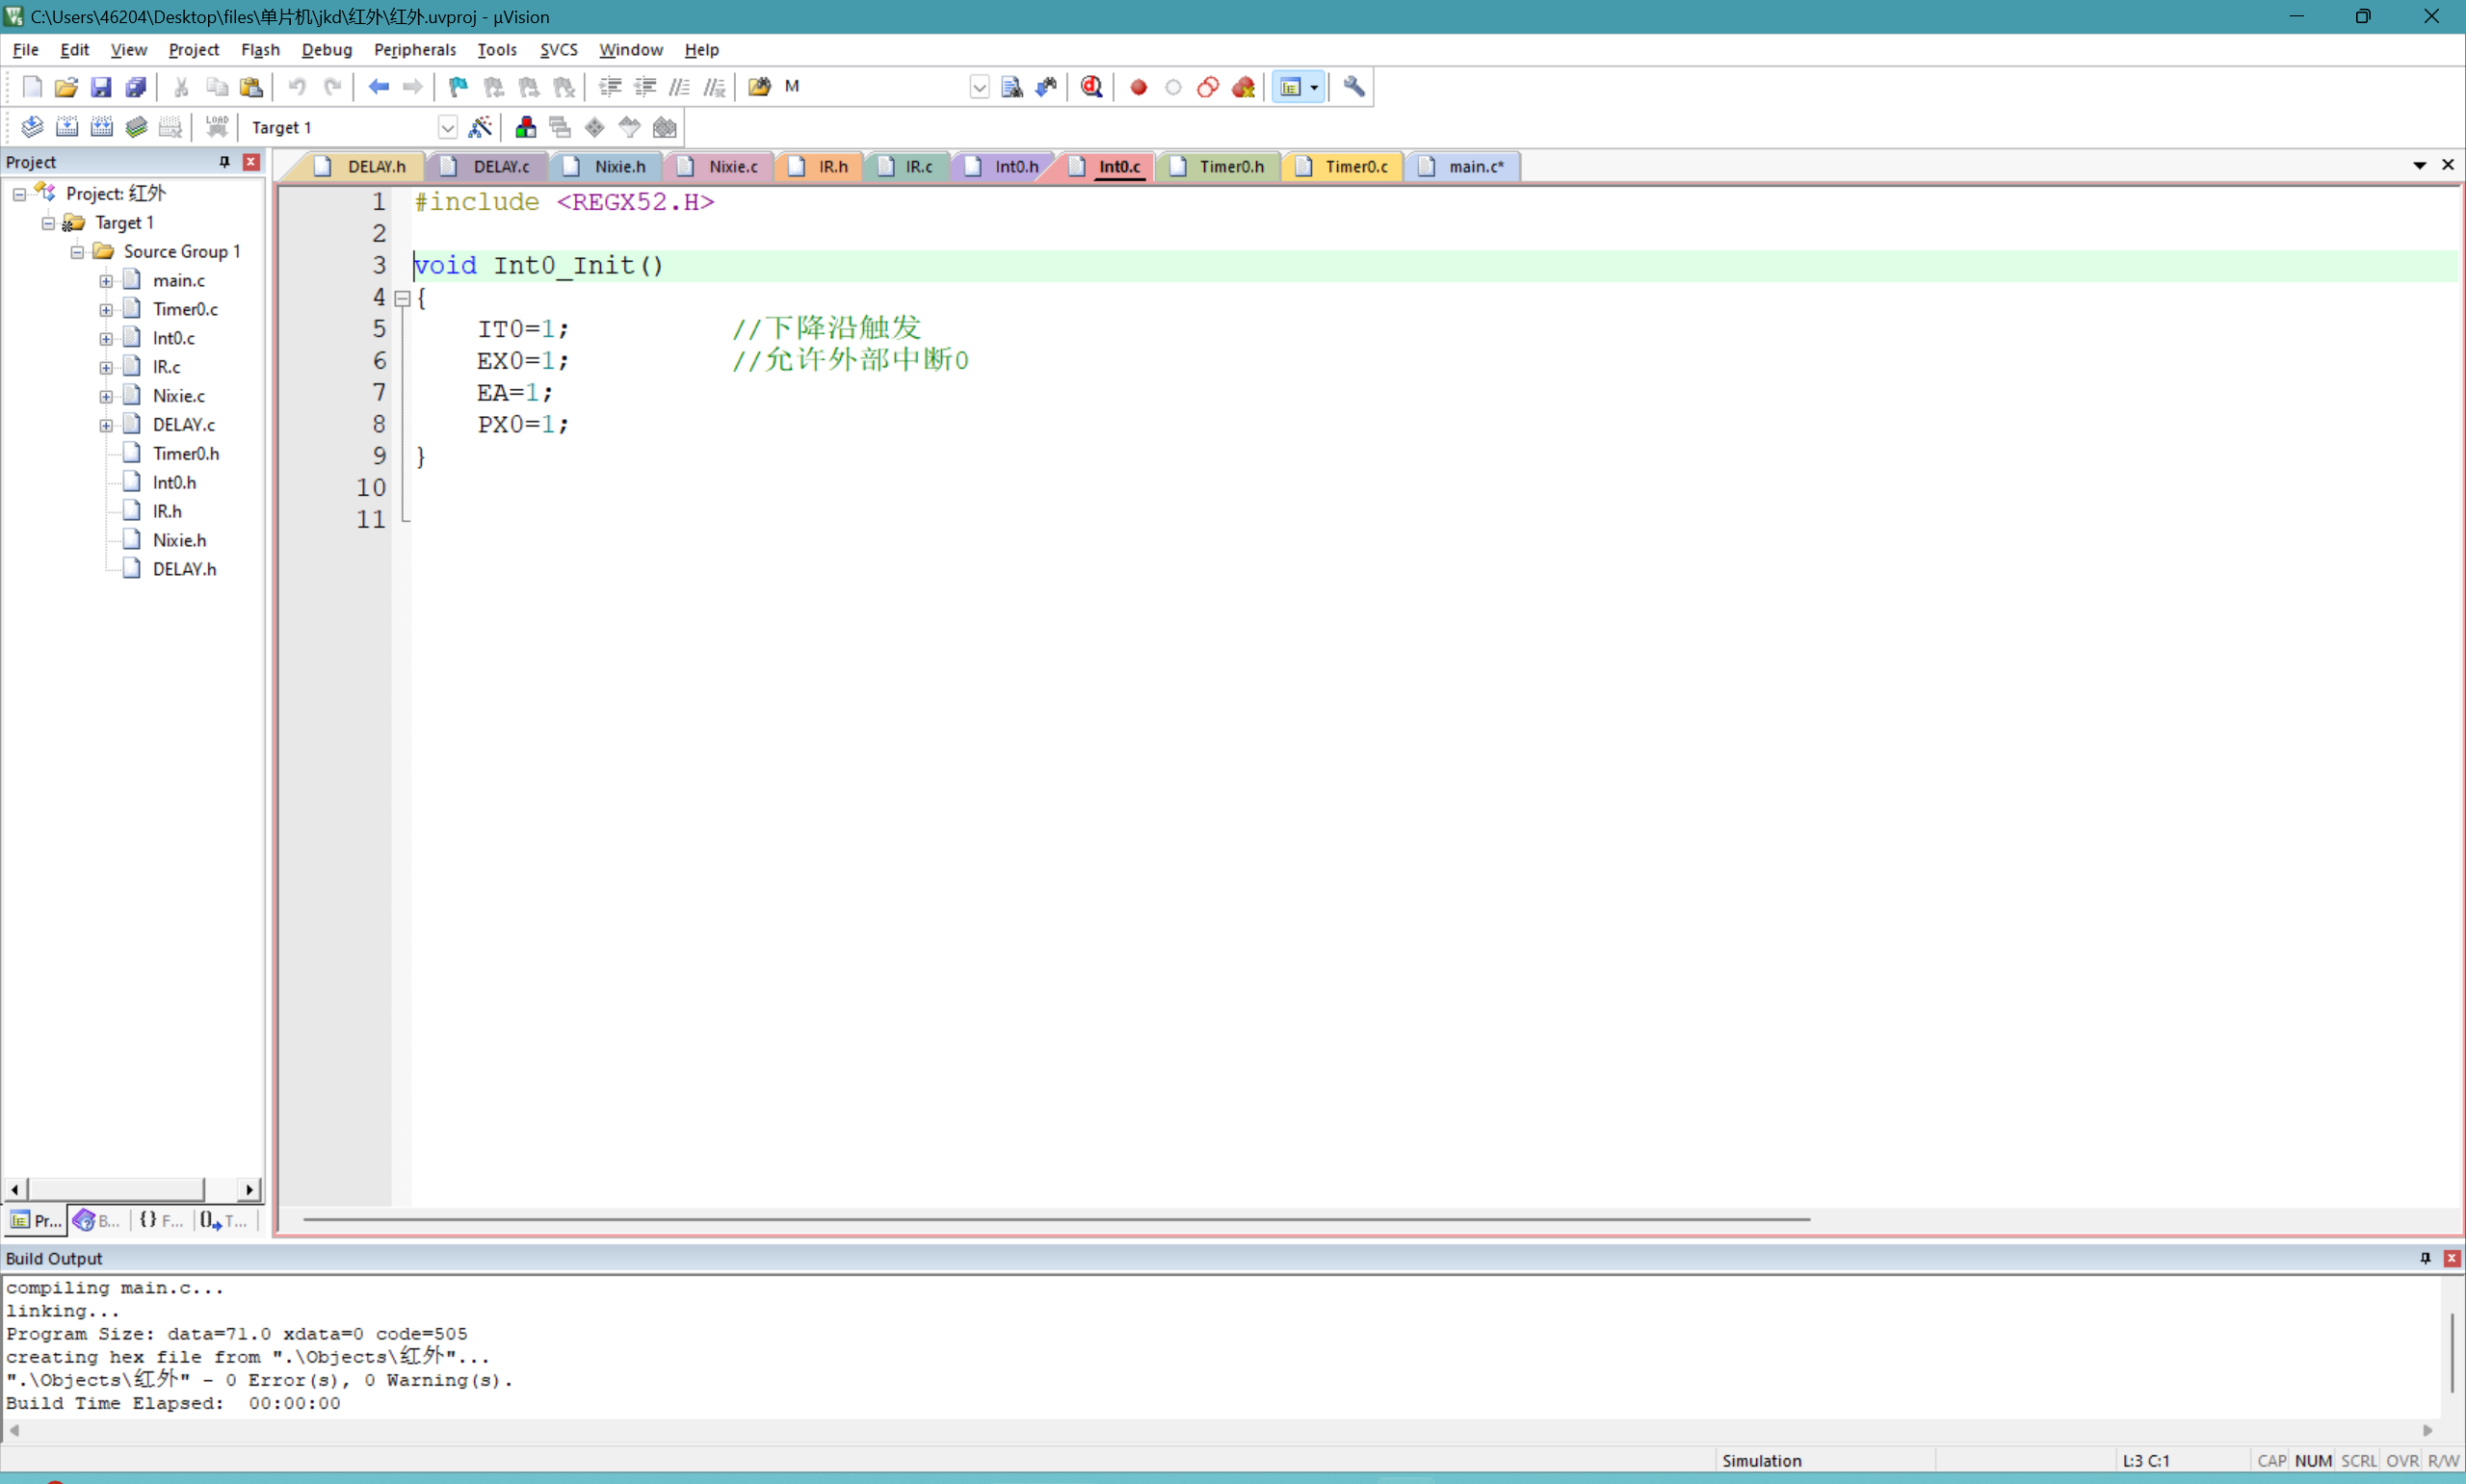Viewport: 2466px width, 1484px height.
Task: Open Options for Target magic wand icon
Action: tap(481, 127)
